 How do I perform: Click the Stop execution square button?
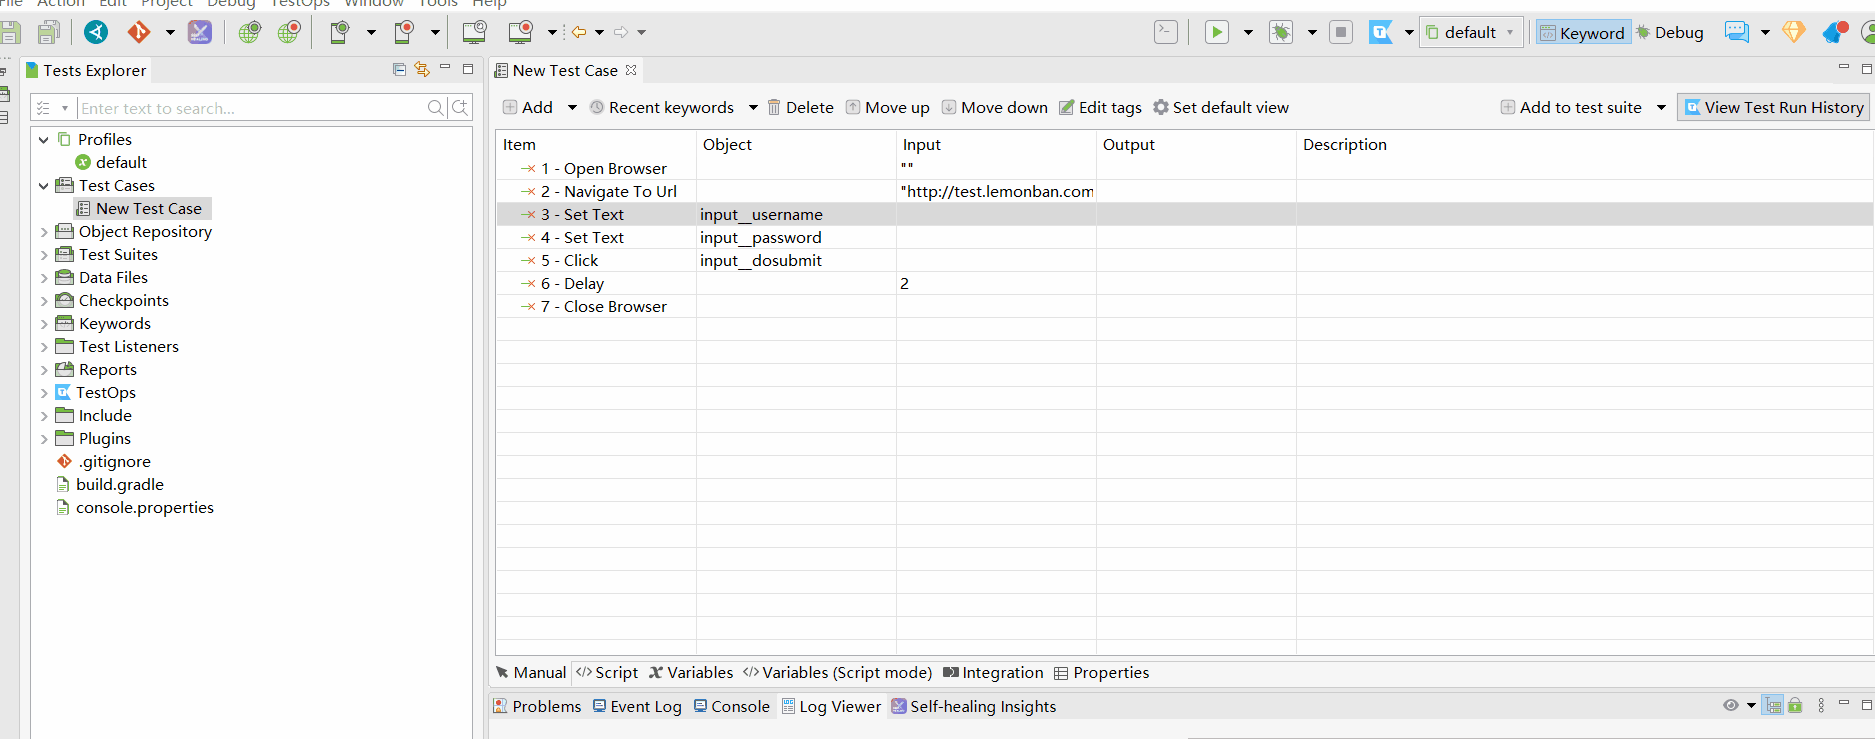tap(1341, 32)
